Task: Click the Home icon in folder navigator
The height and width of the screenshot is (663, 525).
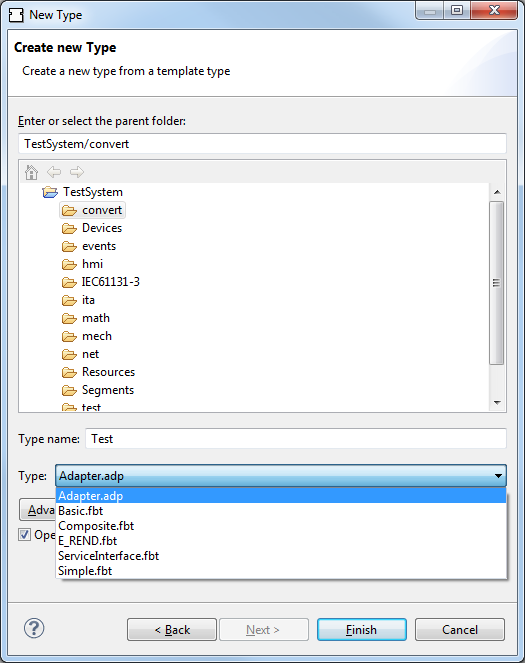Action: point(31,172)
